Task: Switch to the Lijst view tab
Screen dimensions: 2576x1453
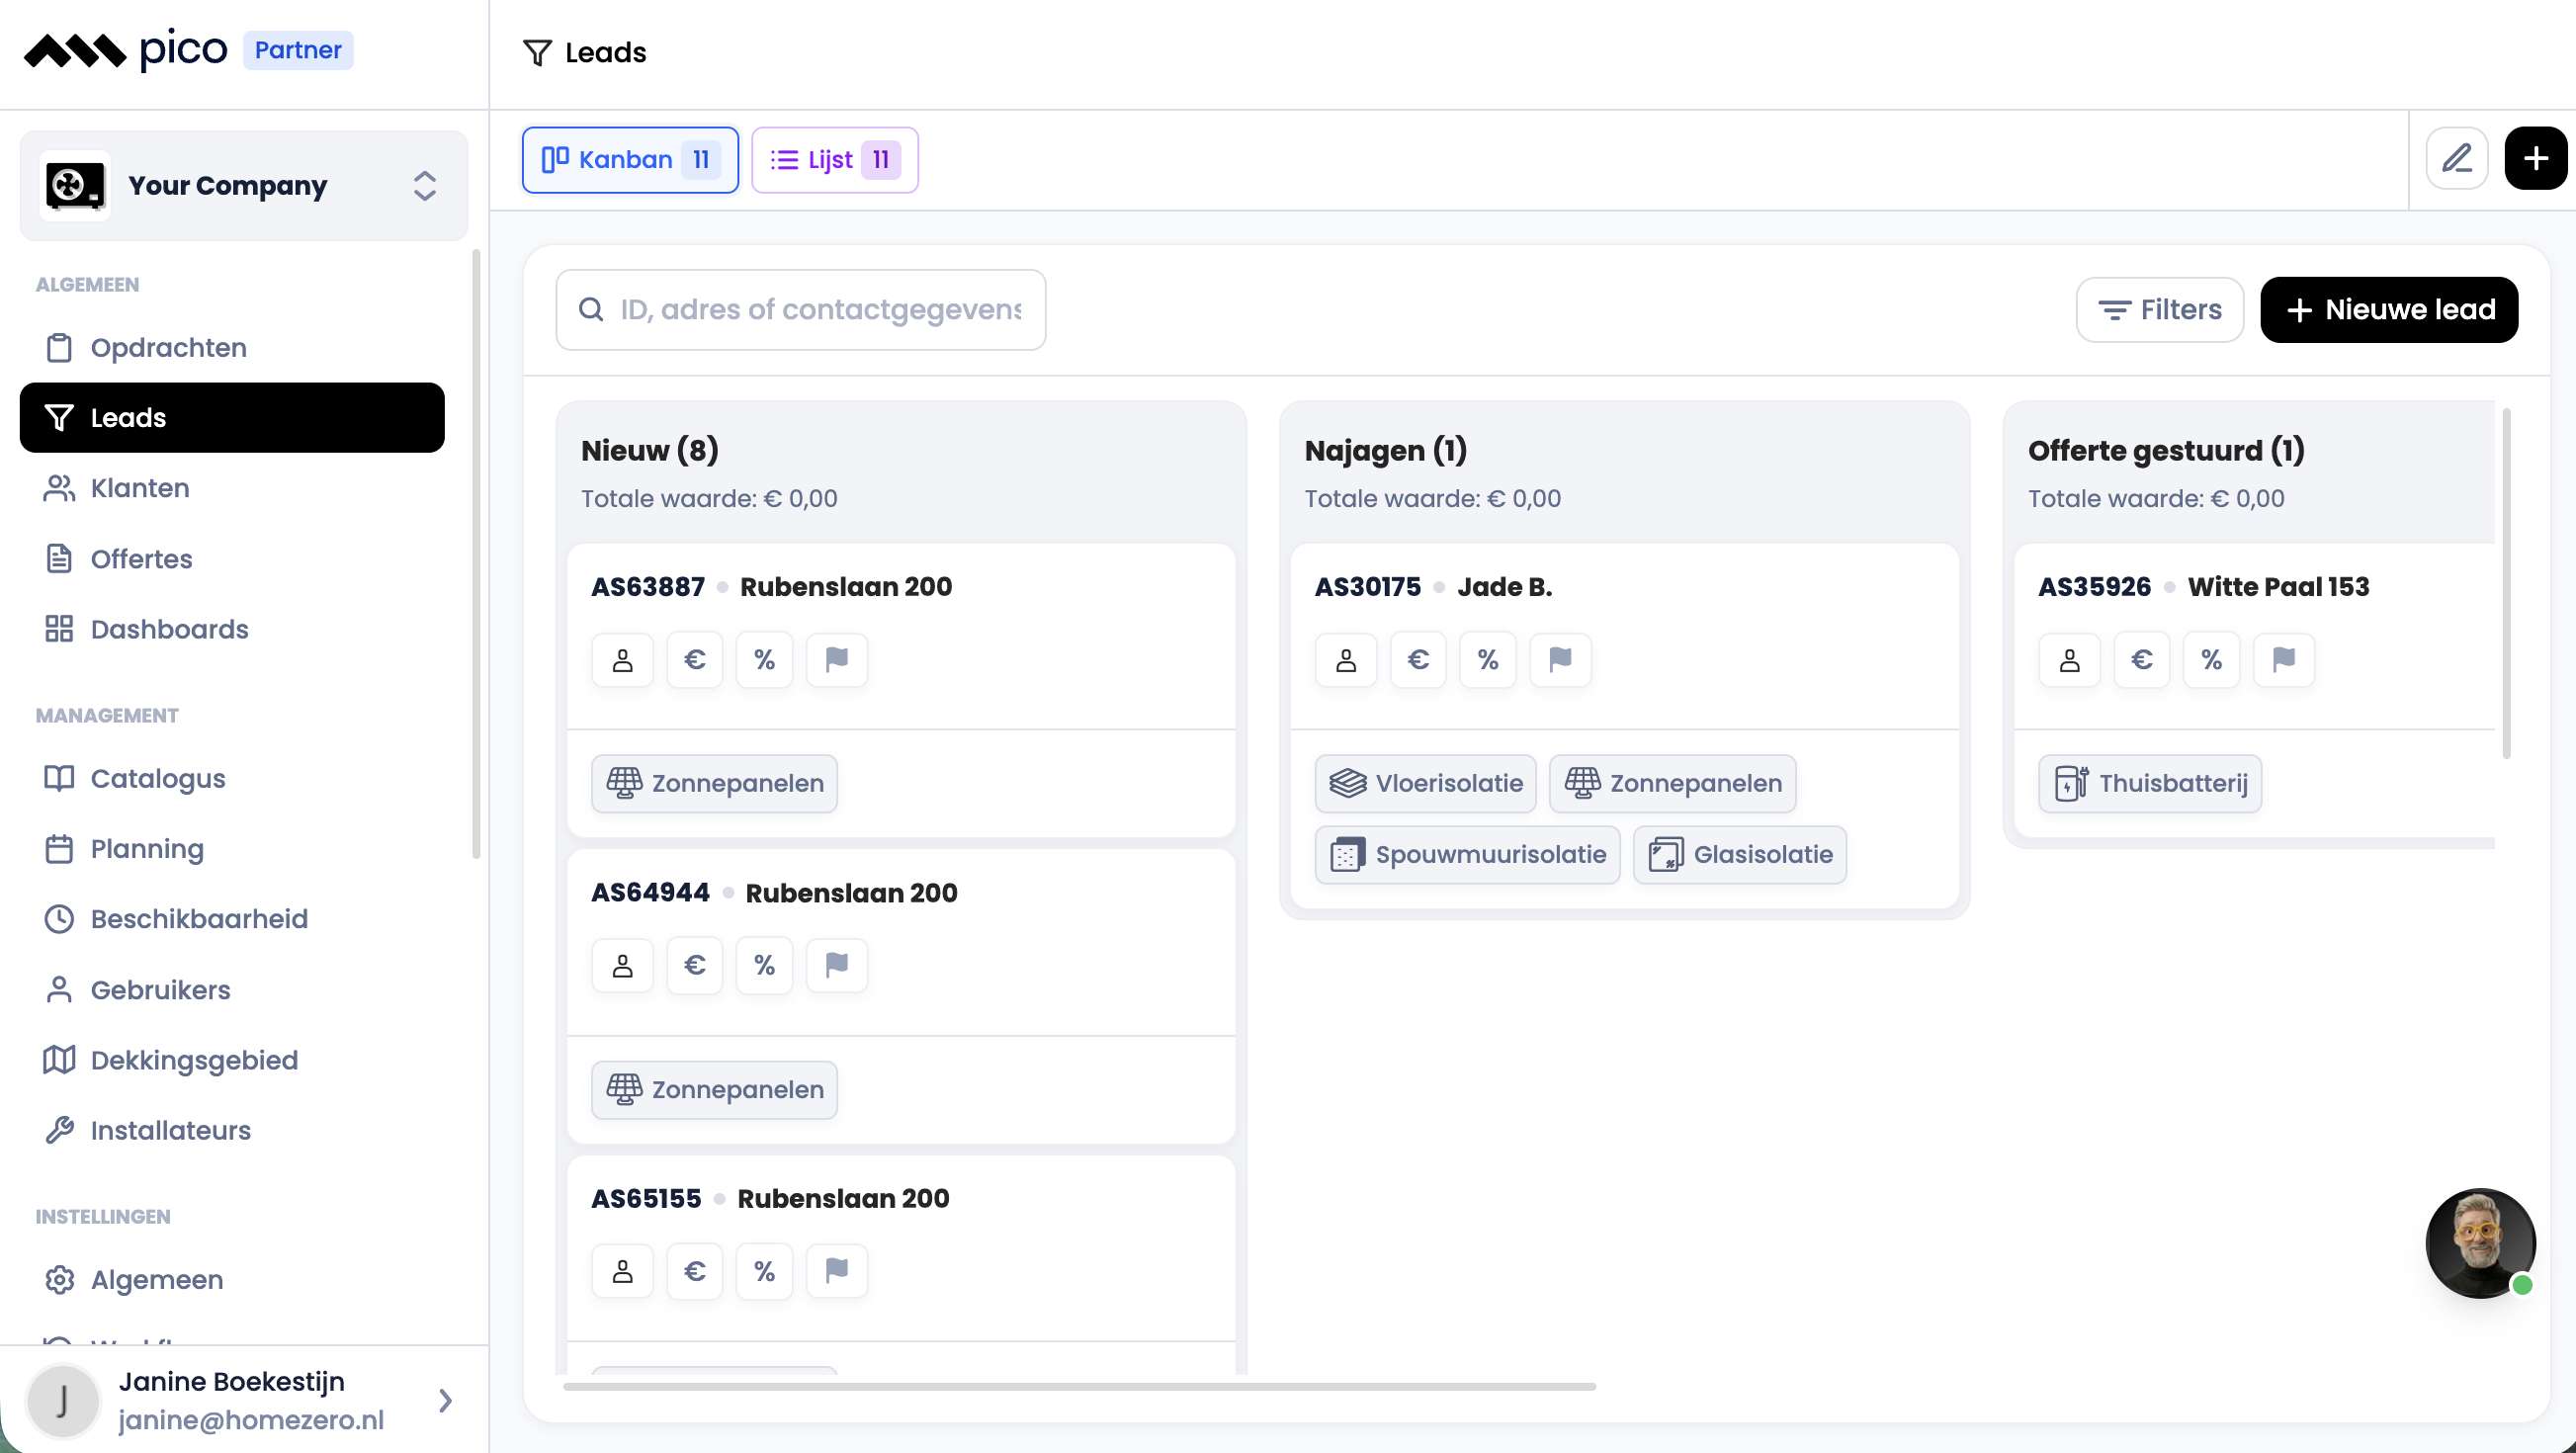Action: 835,160
